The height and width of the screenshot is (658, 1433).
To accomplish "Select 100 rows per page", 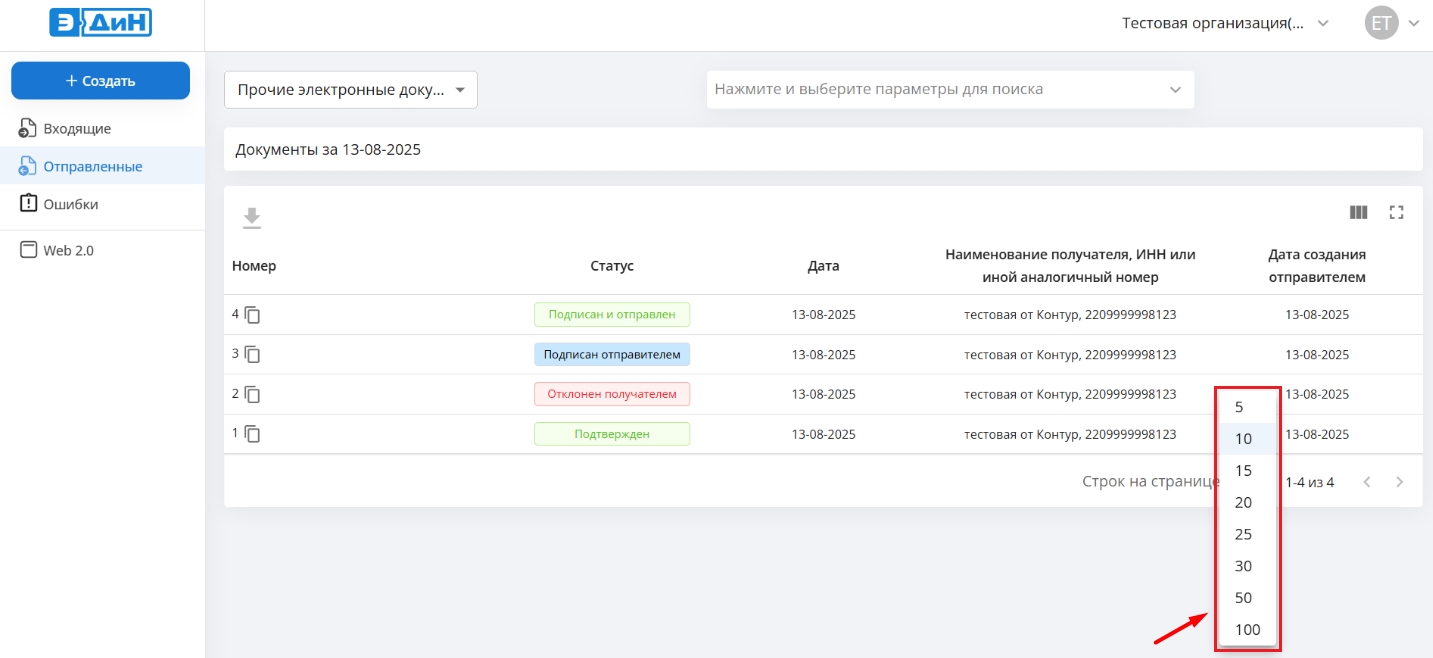I will (1247, 630).
